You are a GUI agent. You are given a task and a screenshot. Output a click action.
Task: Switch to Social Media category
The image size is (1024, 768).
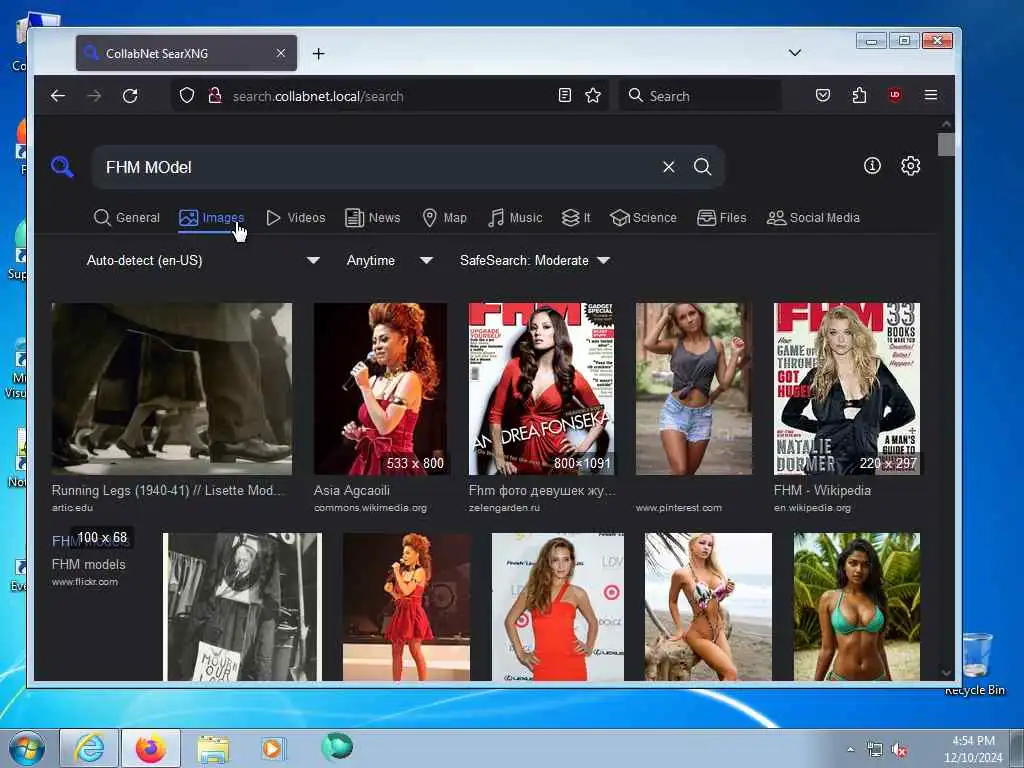pyautogui.click(x=813, y=217)
